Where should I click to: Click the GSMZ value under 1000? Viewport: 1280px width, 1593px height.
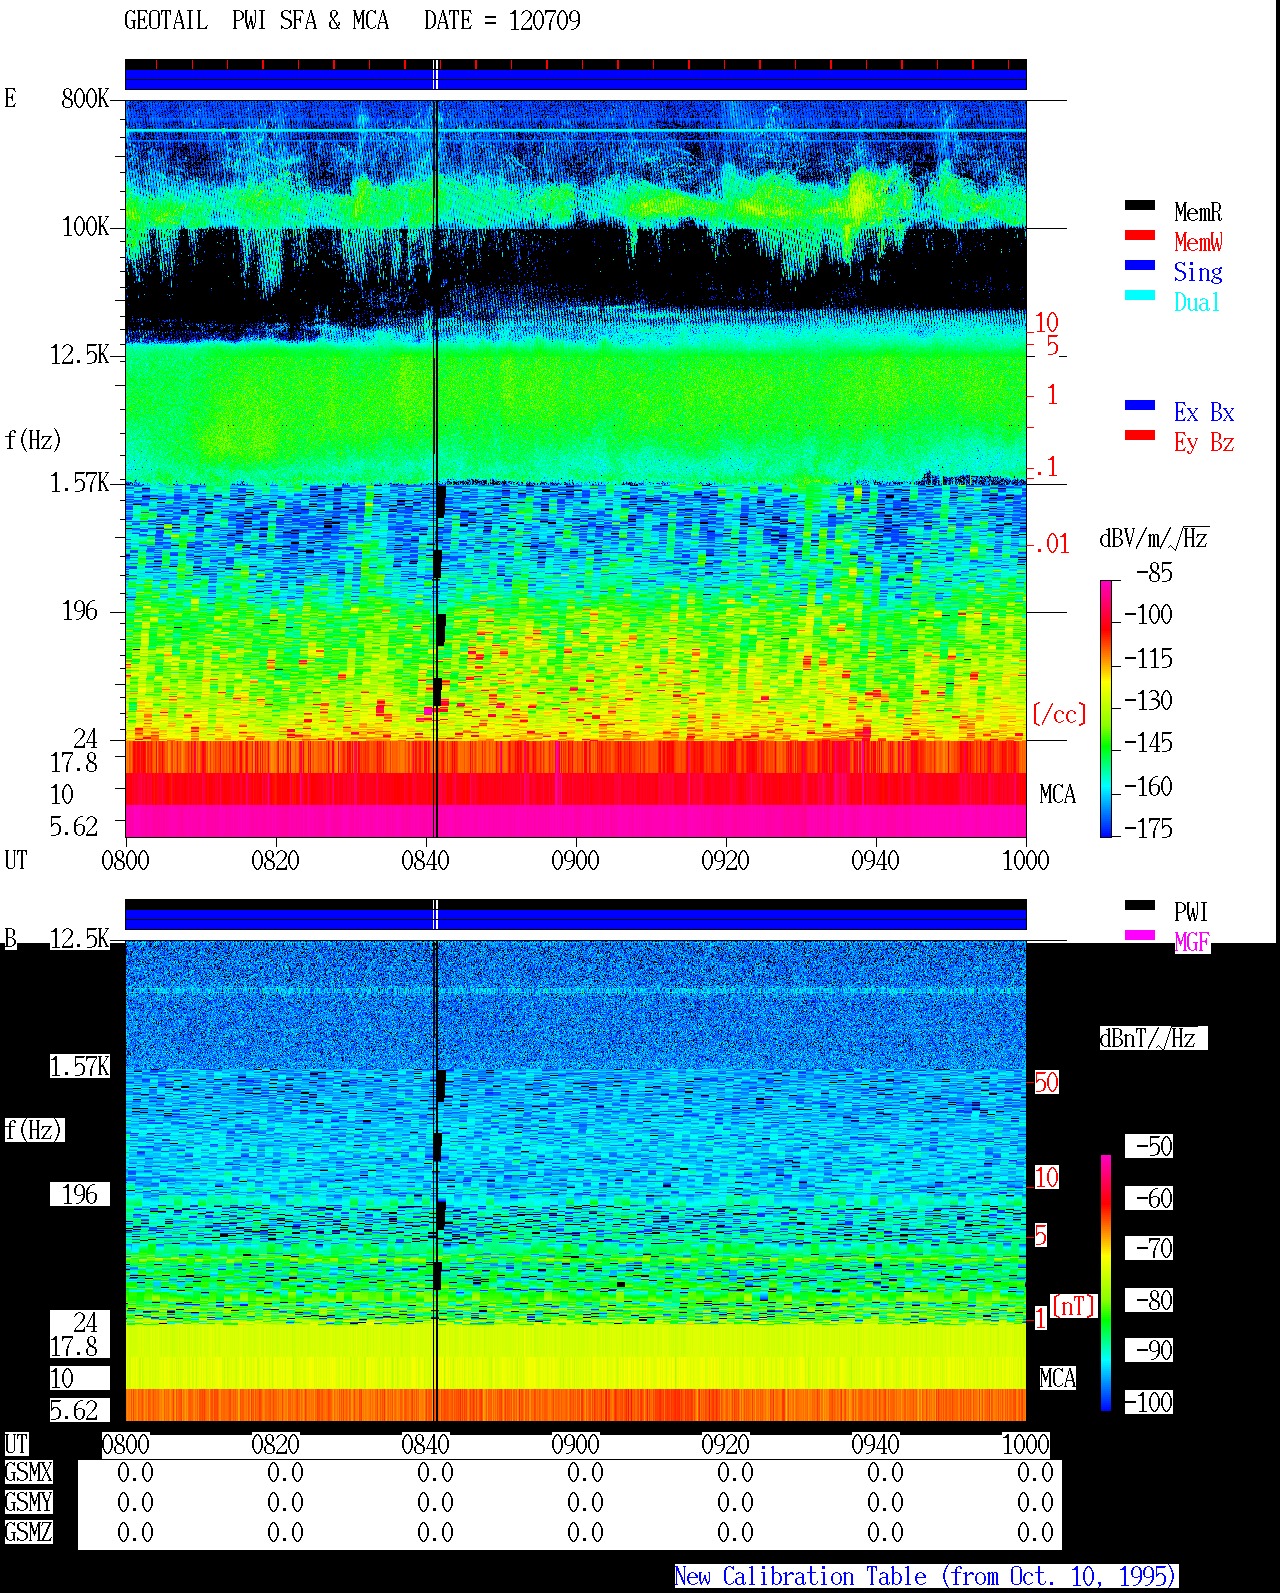[x=1035, y=1533]
